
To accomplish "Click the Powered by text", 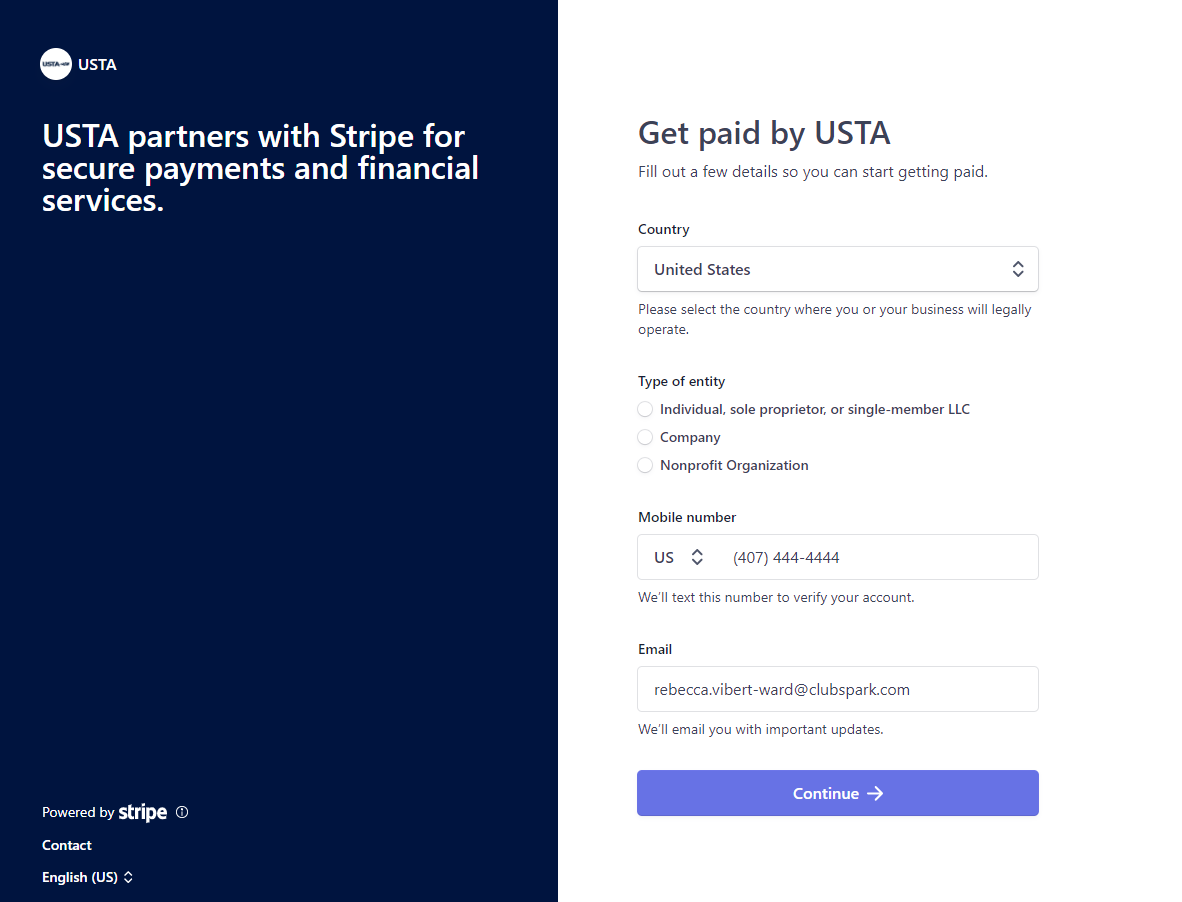I will [x=78, y=812].
